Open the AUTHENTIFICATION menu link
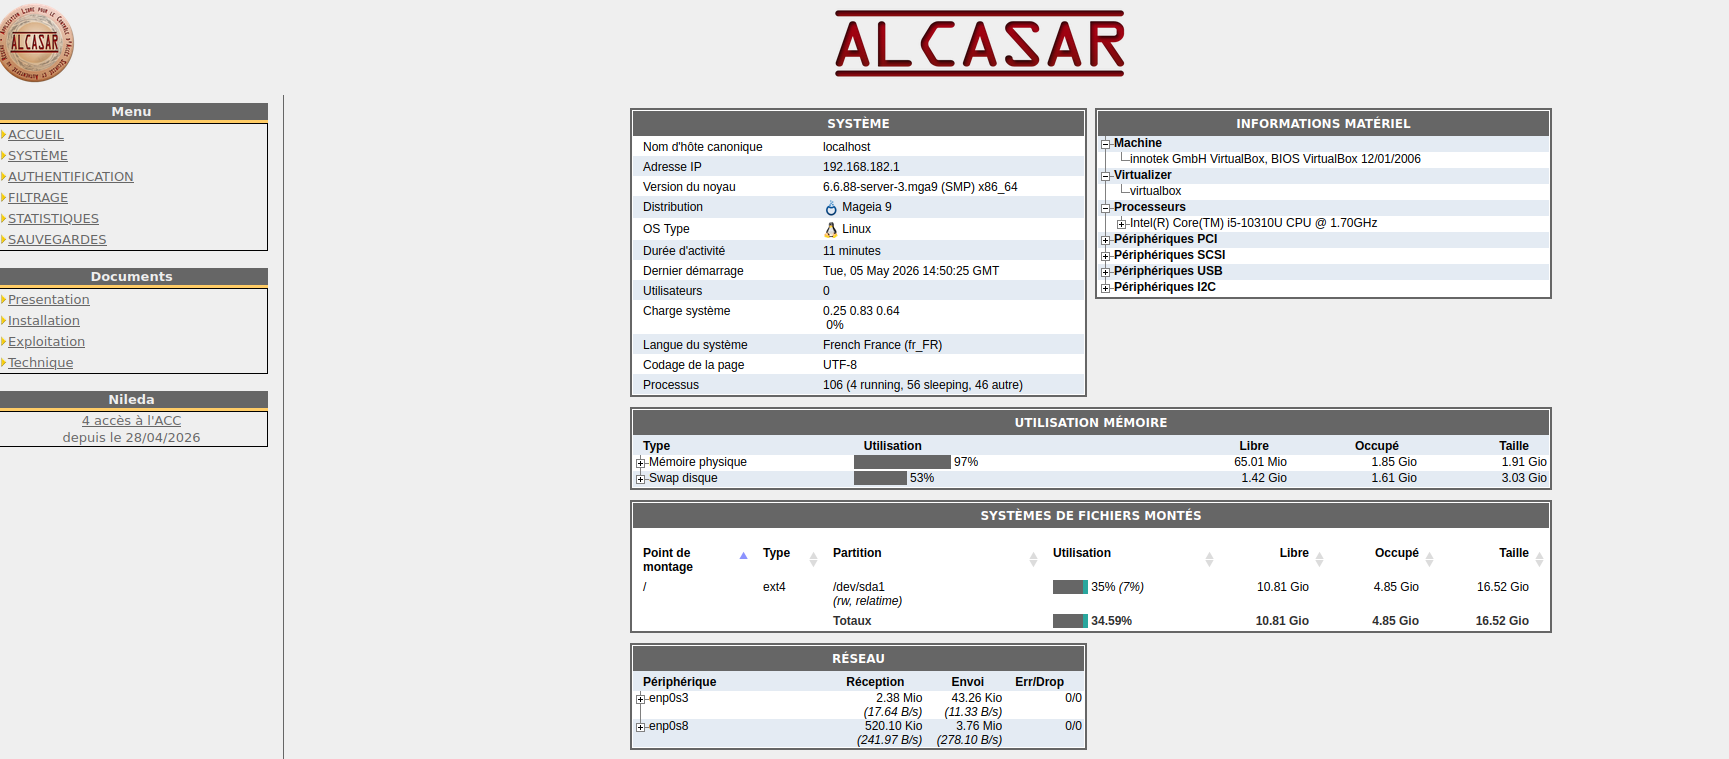 [71, 176]
